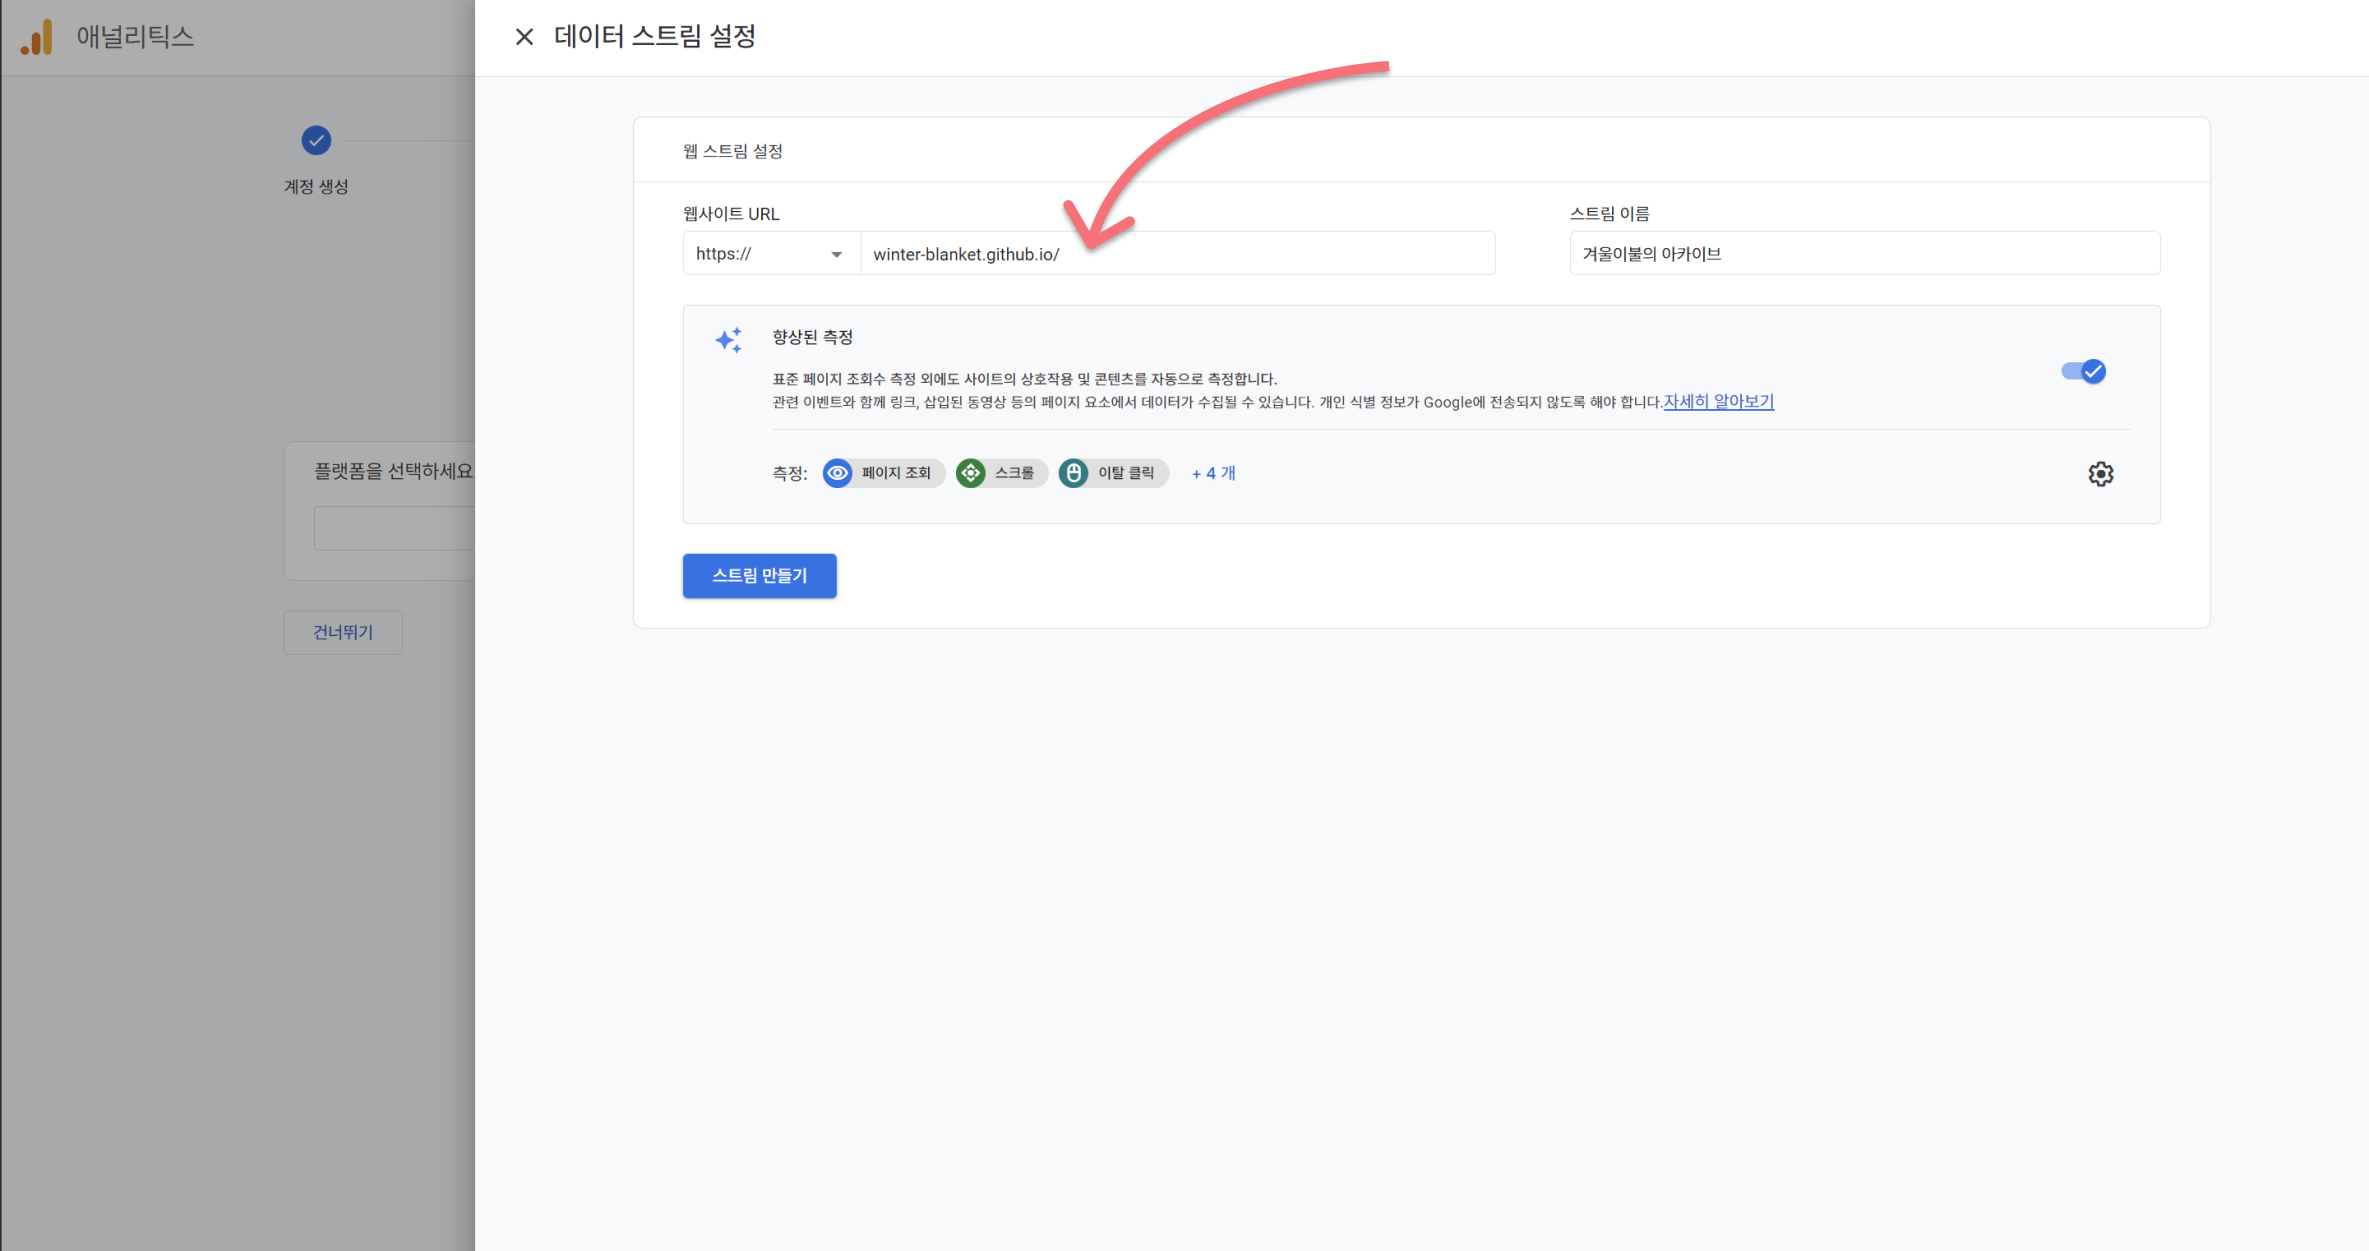This screenshot has height=1251, width=2369.
Task: Click the 페이지 조회 eye icon
Action: click(838, 473)
